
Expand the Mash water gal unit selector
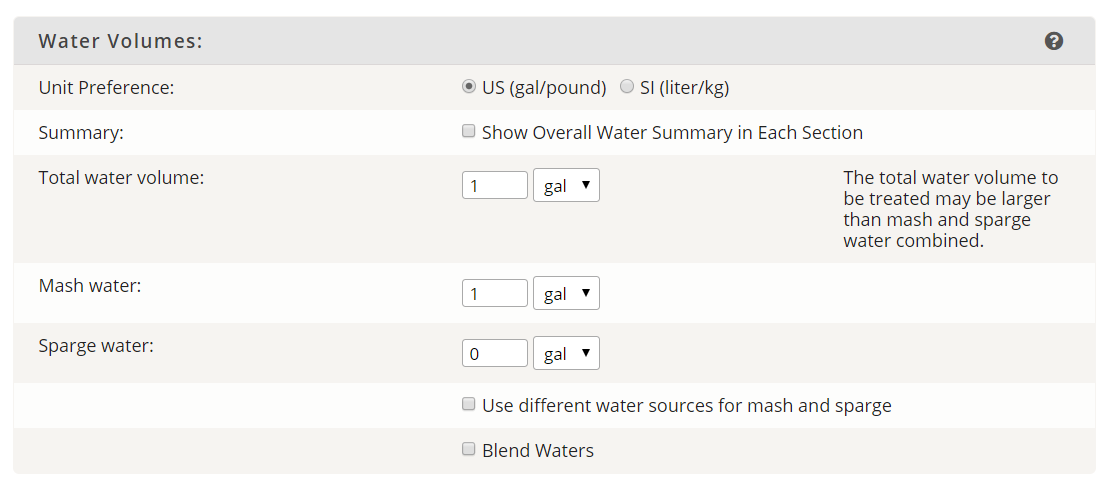[567, 293]
